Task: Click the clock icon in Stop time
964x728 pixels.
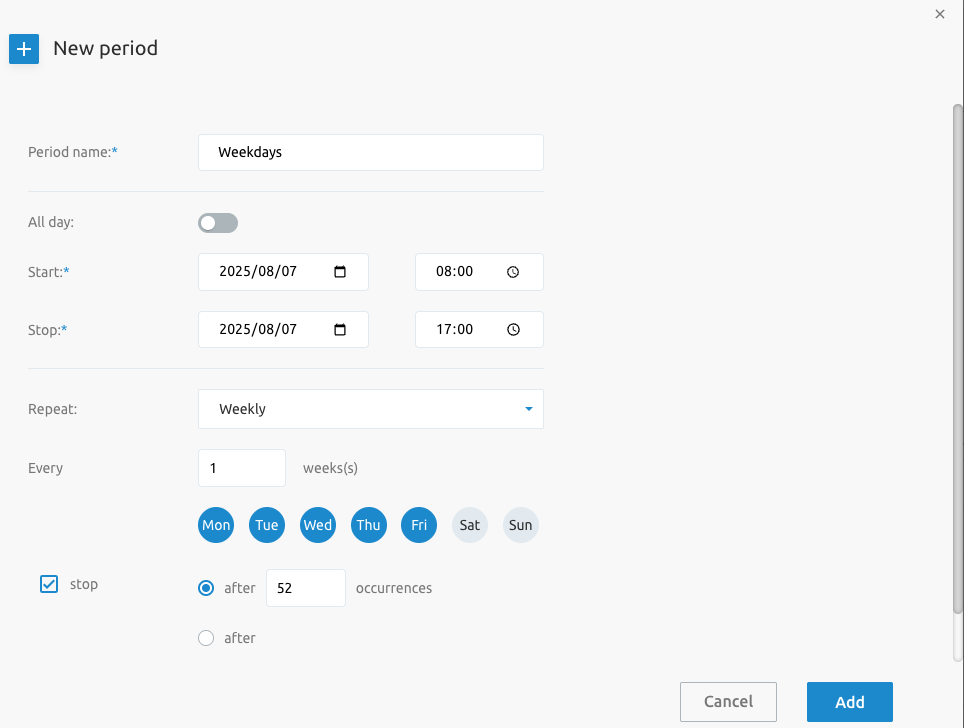Action: coord(513,330)
